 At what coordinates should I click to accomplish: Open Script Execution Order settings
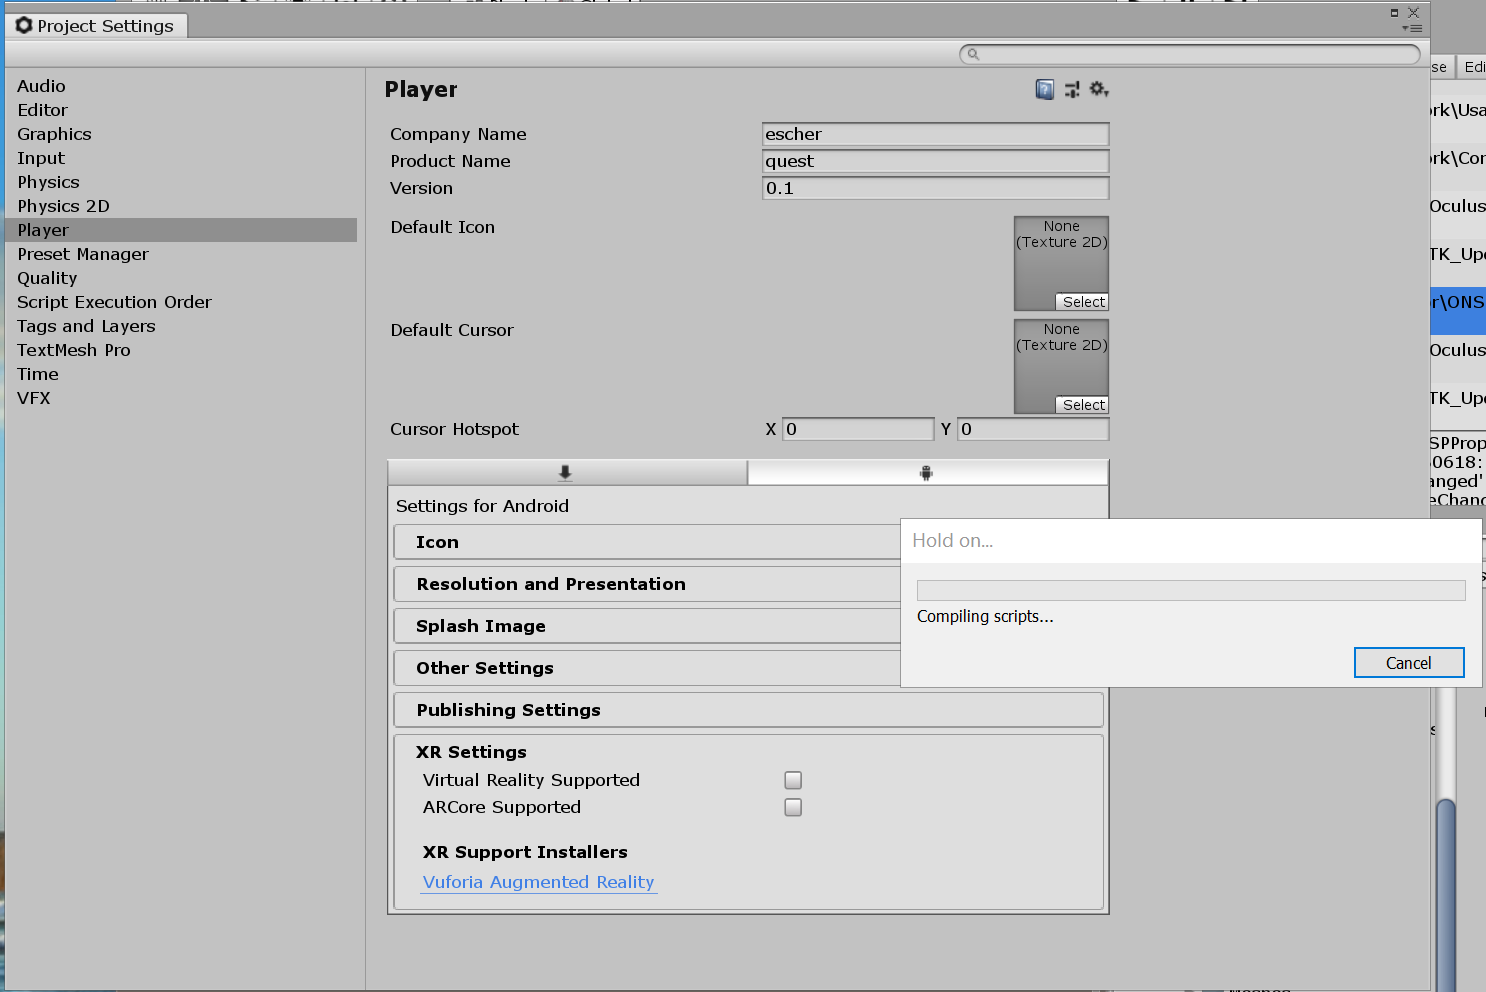tap(181, 302)
